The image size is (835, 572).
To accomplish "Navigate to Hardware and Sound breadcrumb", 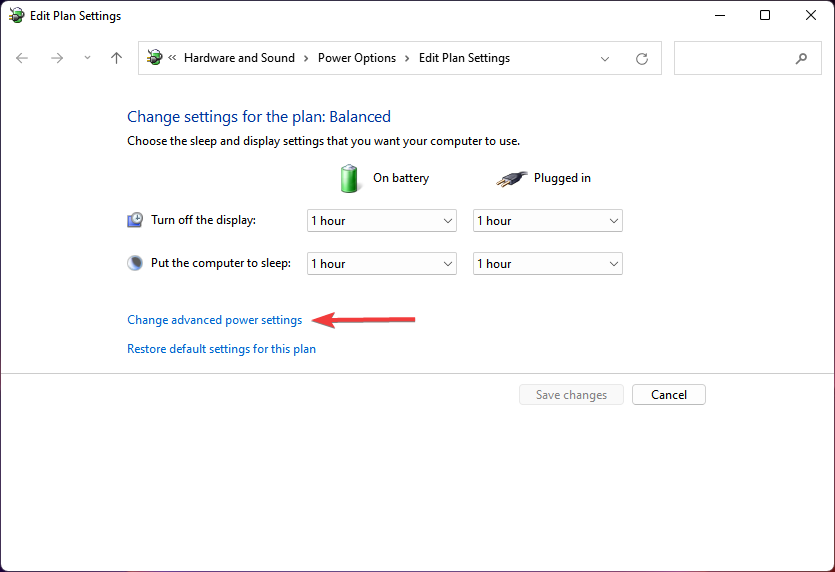I will click(239, 58).
